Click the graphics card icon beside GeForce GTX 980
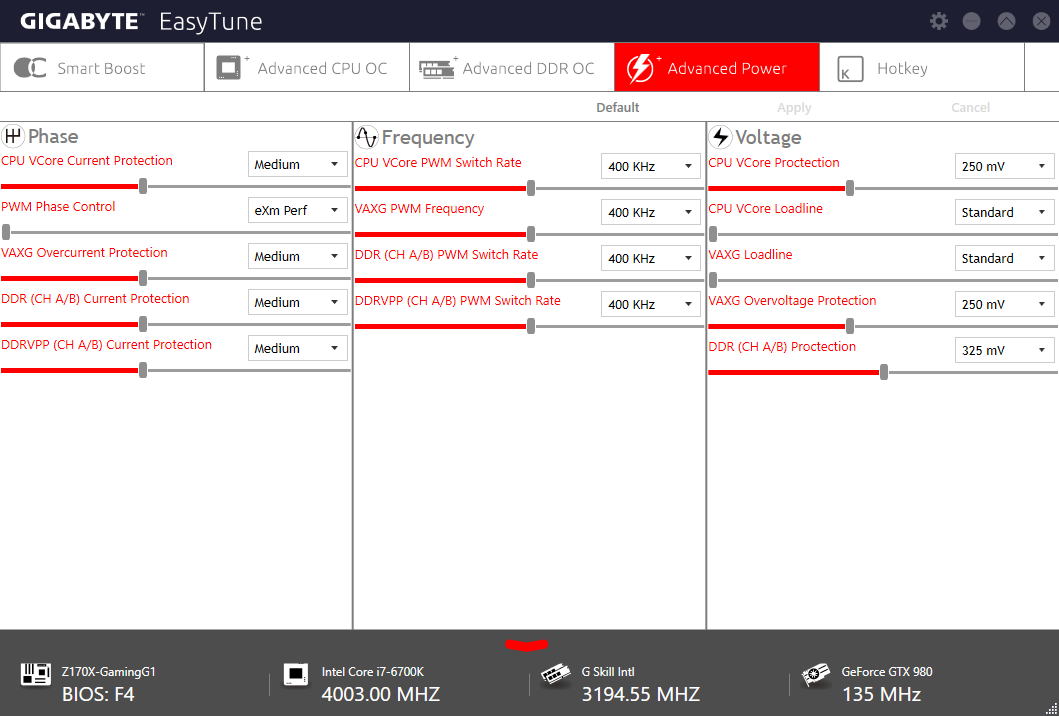This screenshot has height=716, width=1059. pyautogui.click(x=816, y=675)
